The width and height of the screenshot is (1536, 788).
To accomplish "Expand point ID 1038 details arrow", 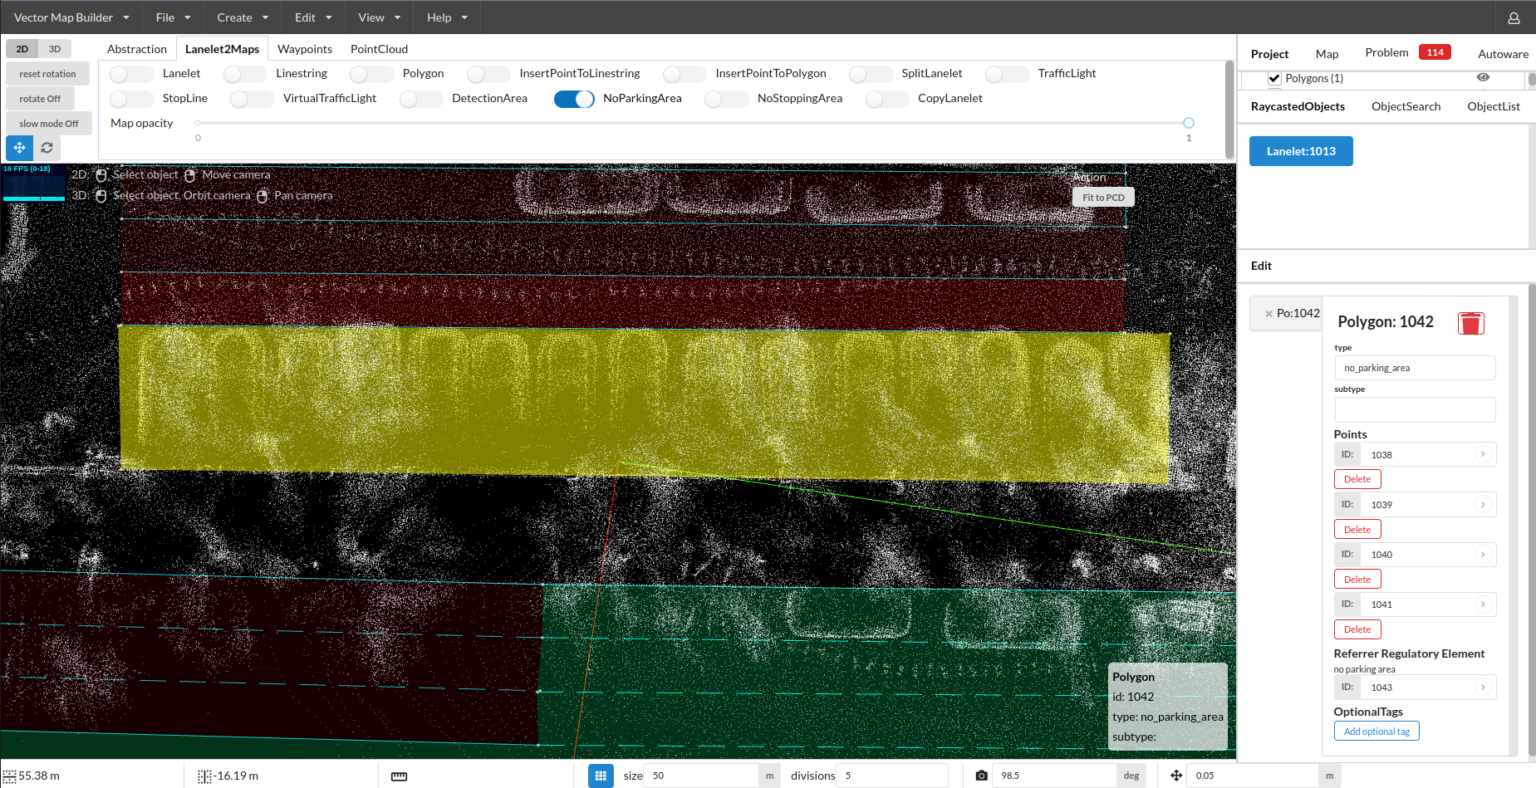I will coord(1483,454).
